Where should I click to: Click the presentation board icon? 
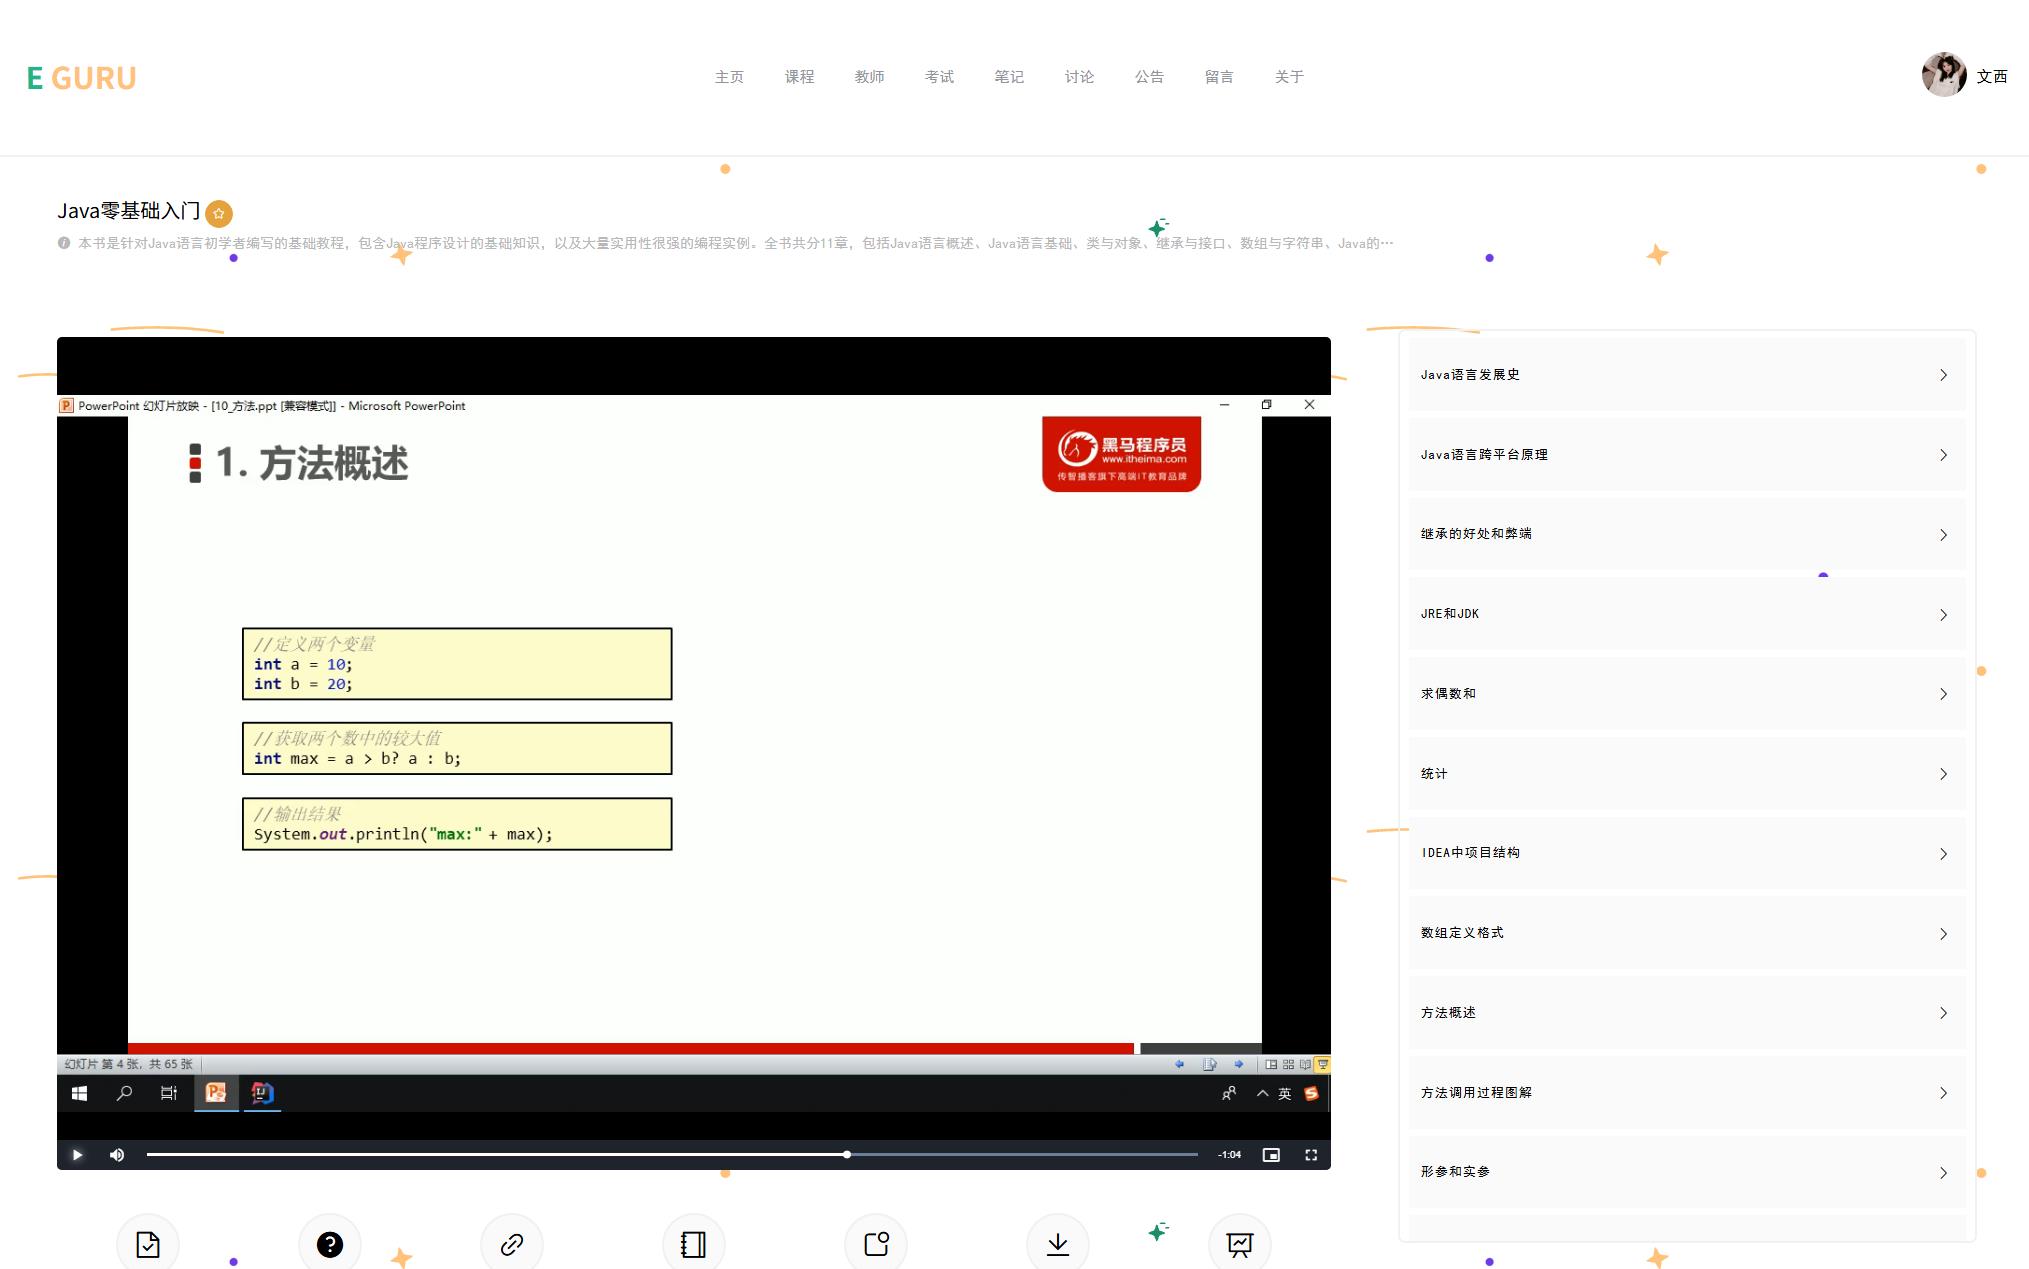[x=1240, y=1244]
